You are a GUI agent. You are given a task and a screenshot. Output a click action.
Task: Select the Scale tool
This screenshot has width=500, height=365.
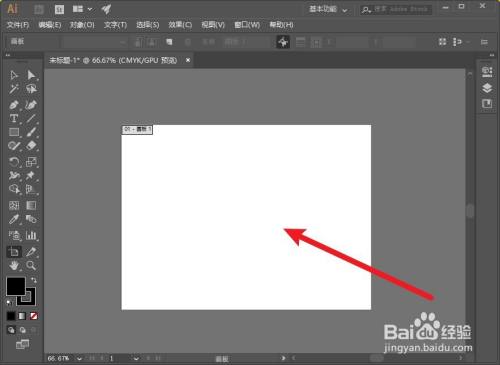31,162
